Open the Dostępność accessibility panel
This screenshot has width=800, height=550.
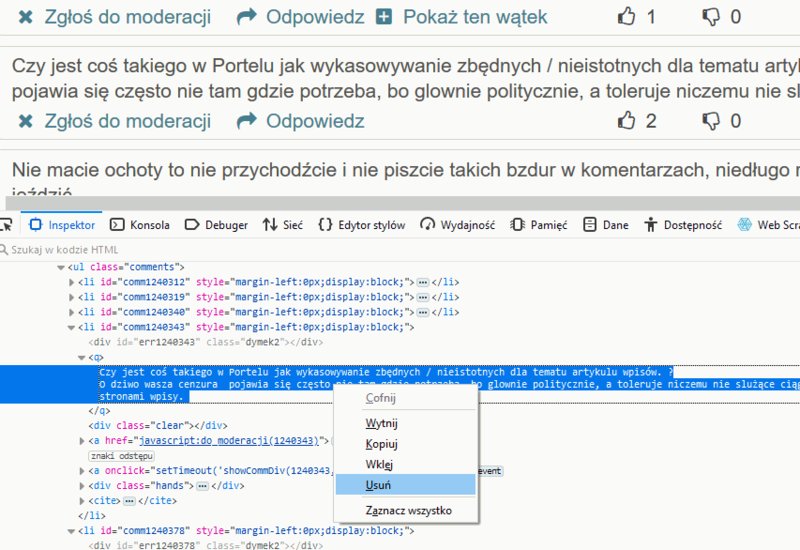[684, 225]
